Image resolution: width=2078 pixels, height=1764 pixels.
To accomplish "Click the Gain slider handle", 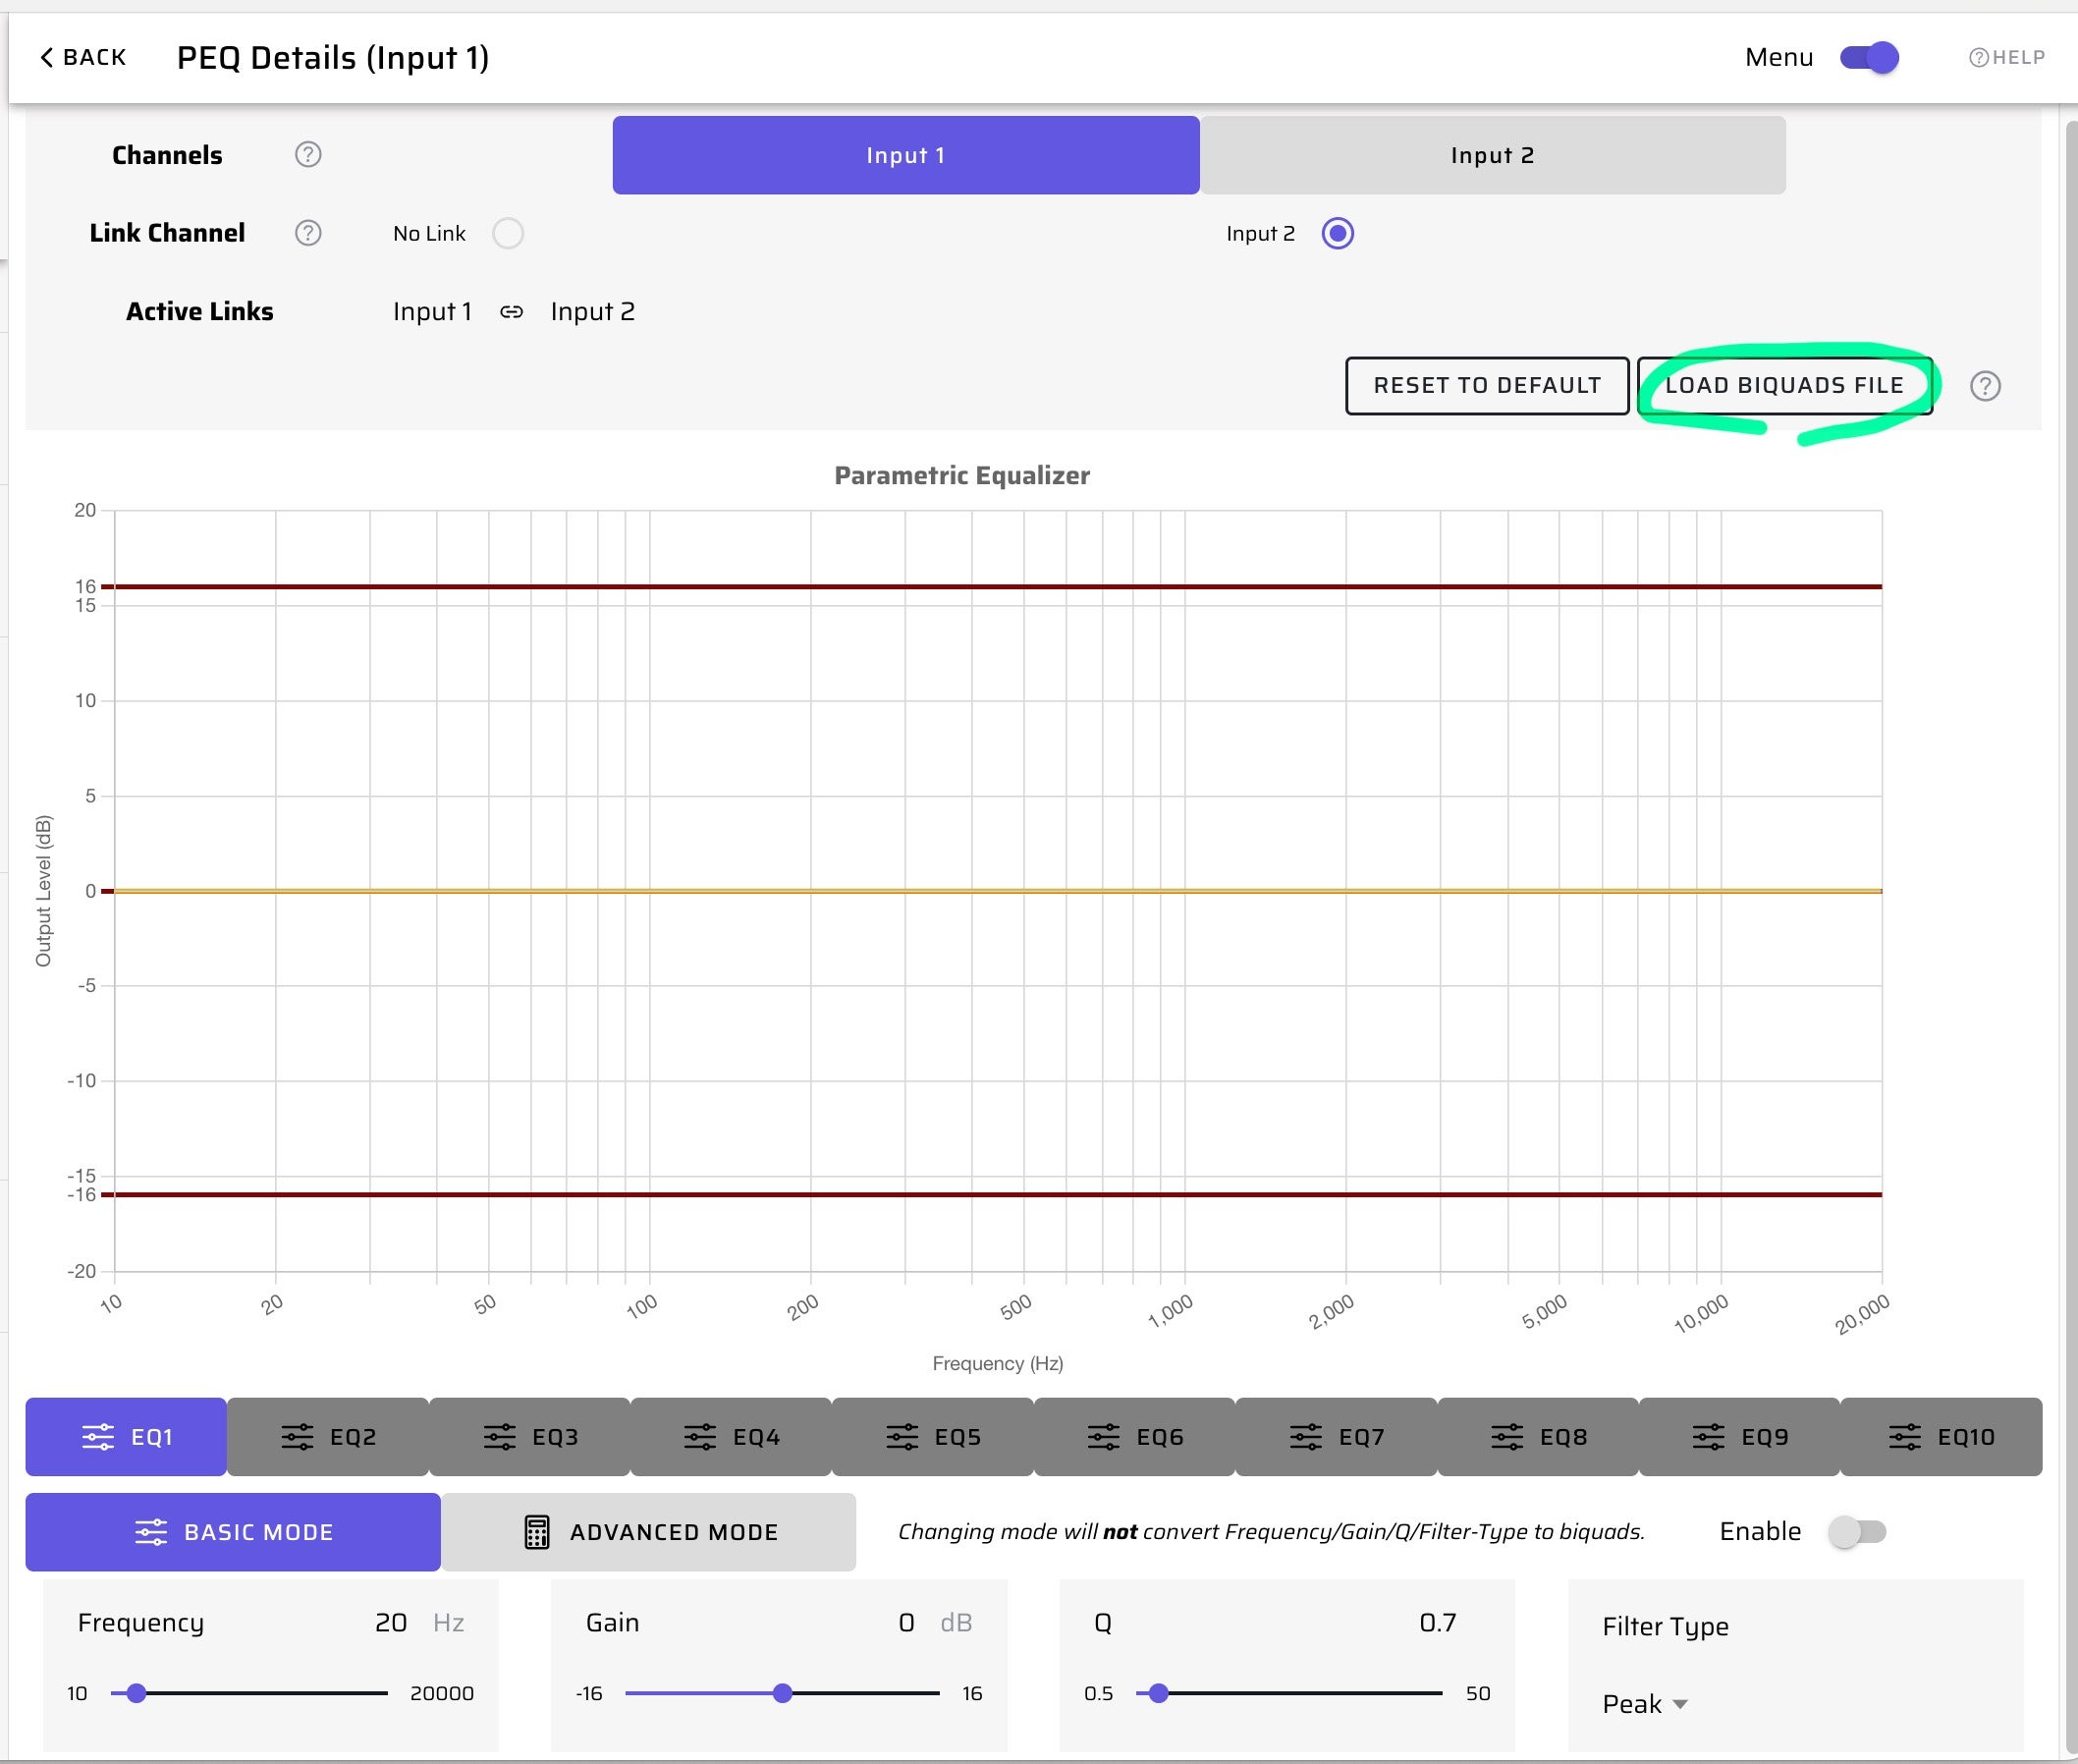I will tap(783, 1693).
